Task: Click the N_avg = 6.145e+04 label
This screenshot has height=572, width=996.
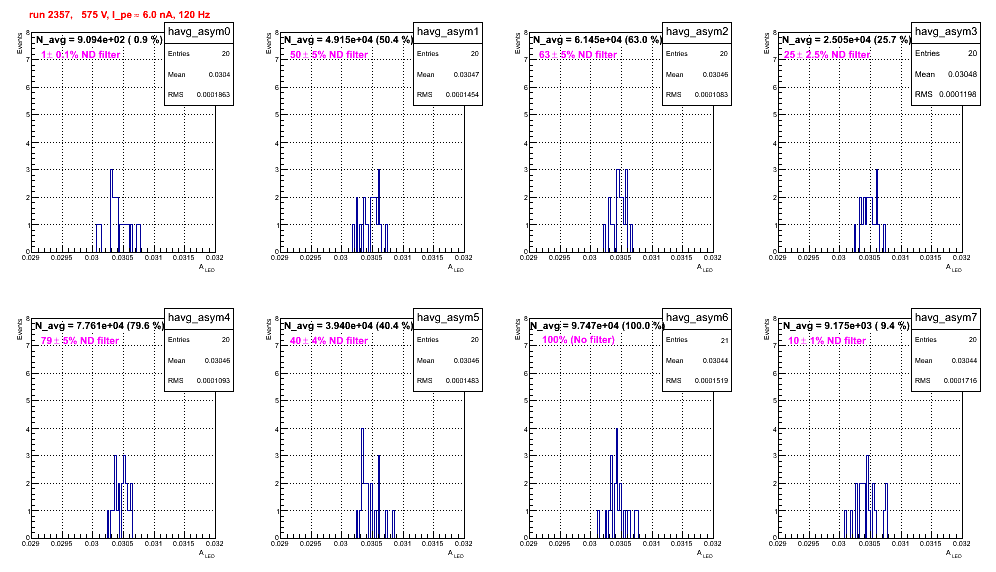Action: (x=597, y=40)
